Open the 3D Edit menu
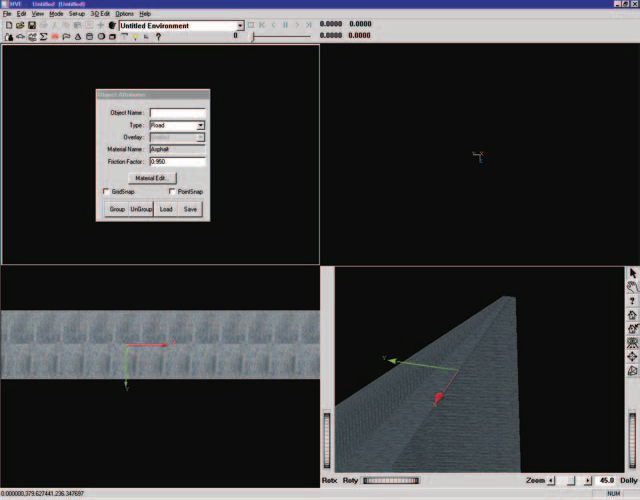 click(x=100, y=14)
